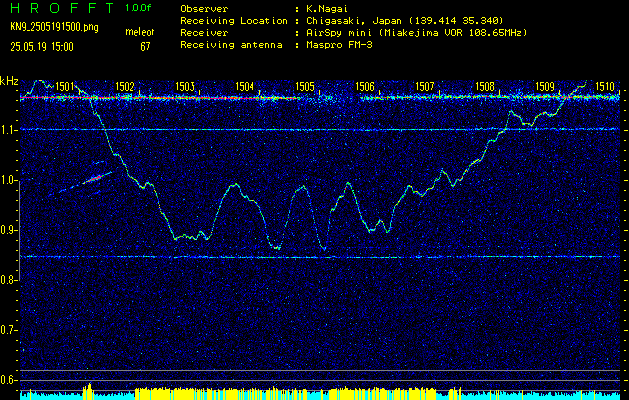Screen dimensions: 629x400
Task: Click the 1504 time marker
Action: point(245,86)
